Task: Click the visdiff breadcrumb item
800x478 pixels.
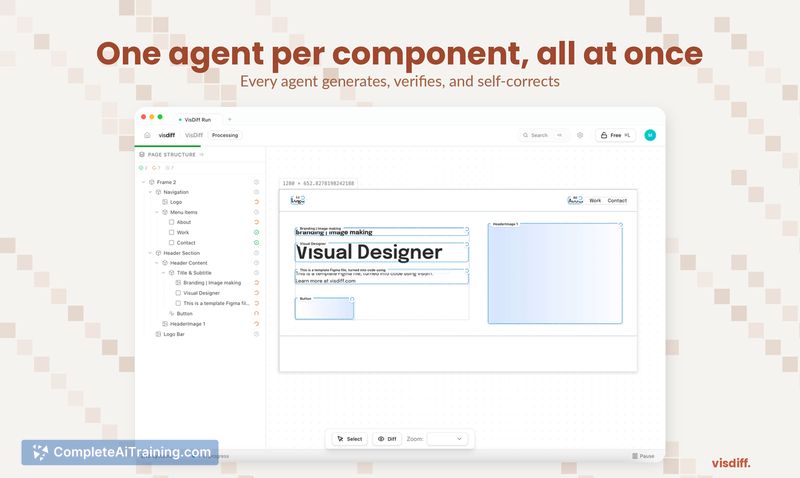Action: 167,135
